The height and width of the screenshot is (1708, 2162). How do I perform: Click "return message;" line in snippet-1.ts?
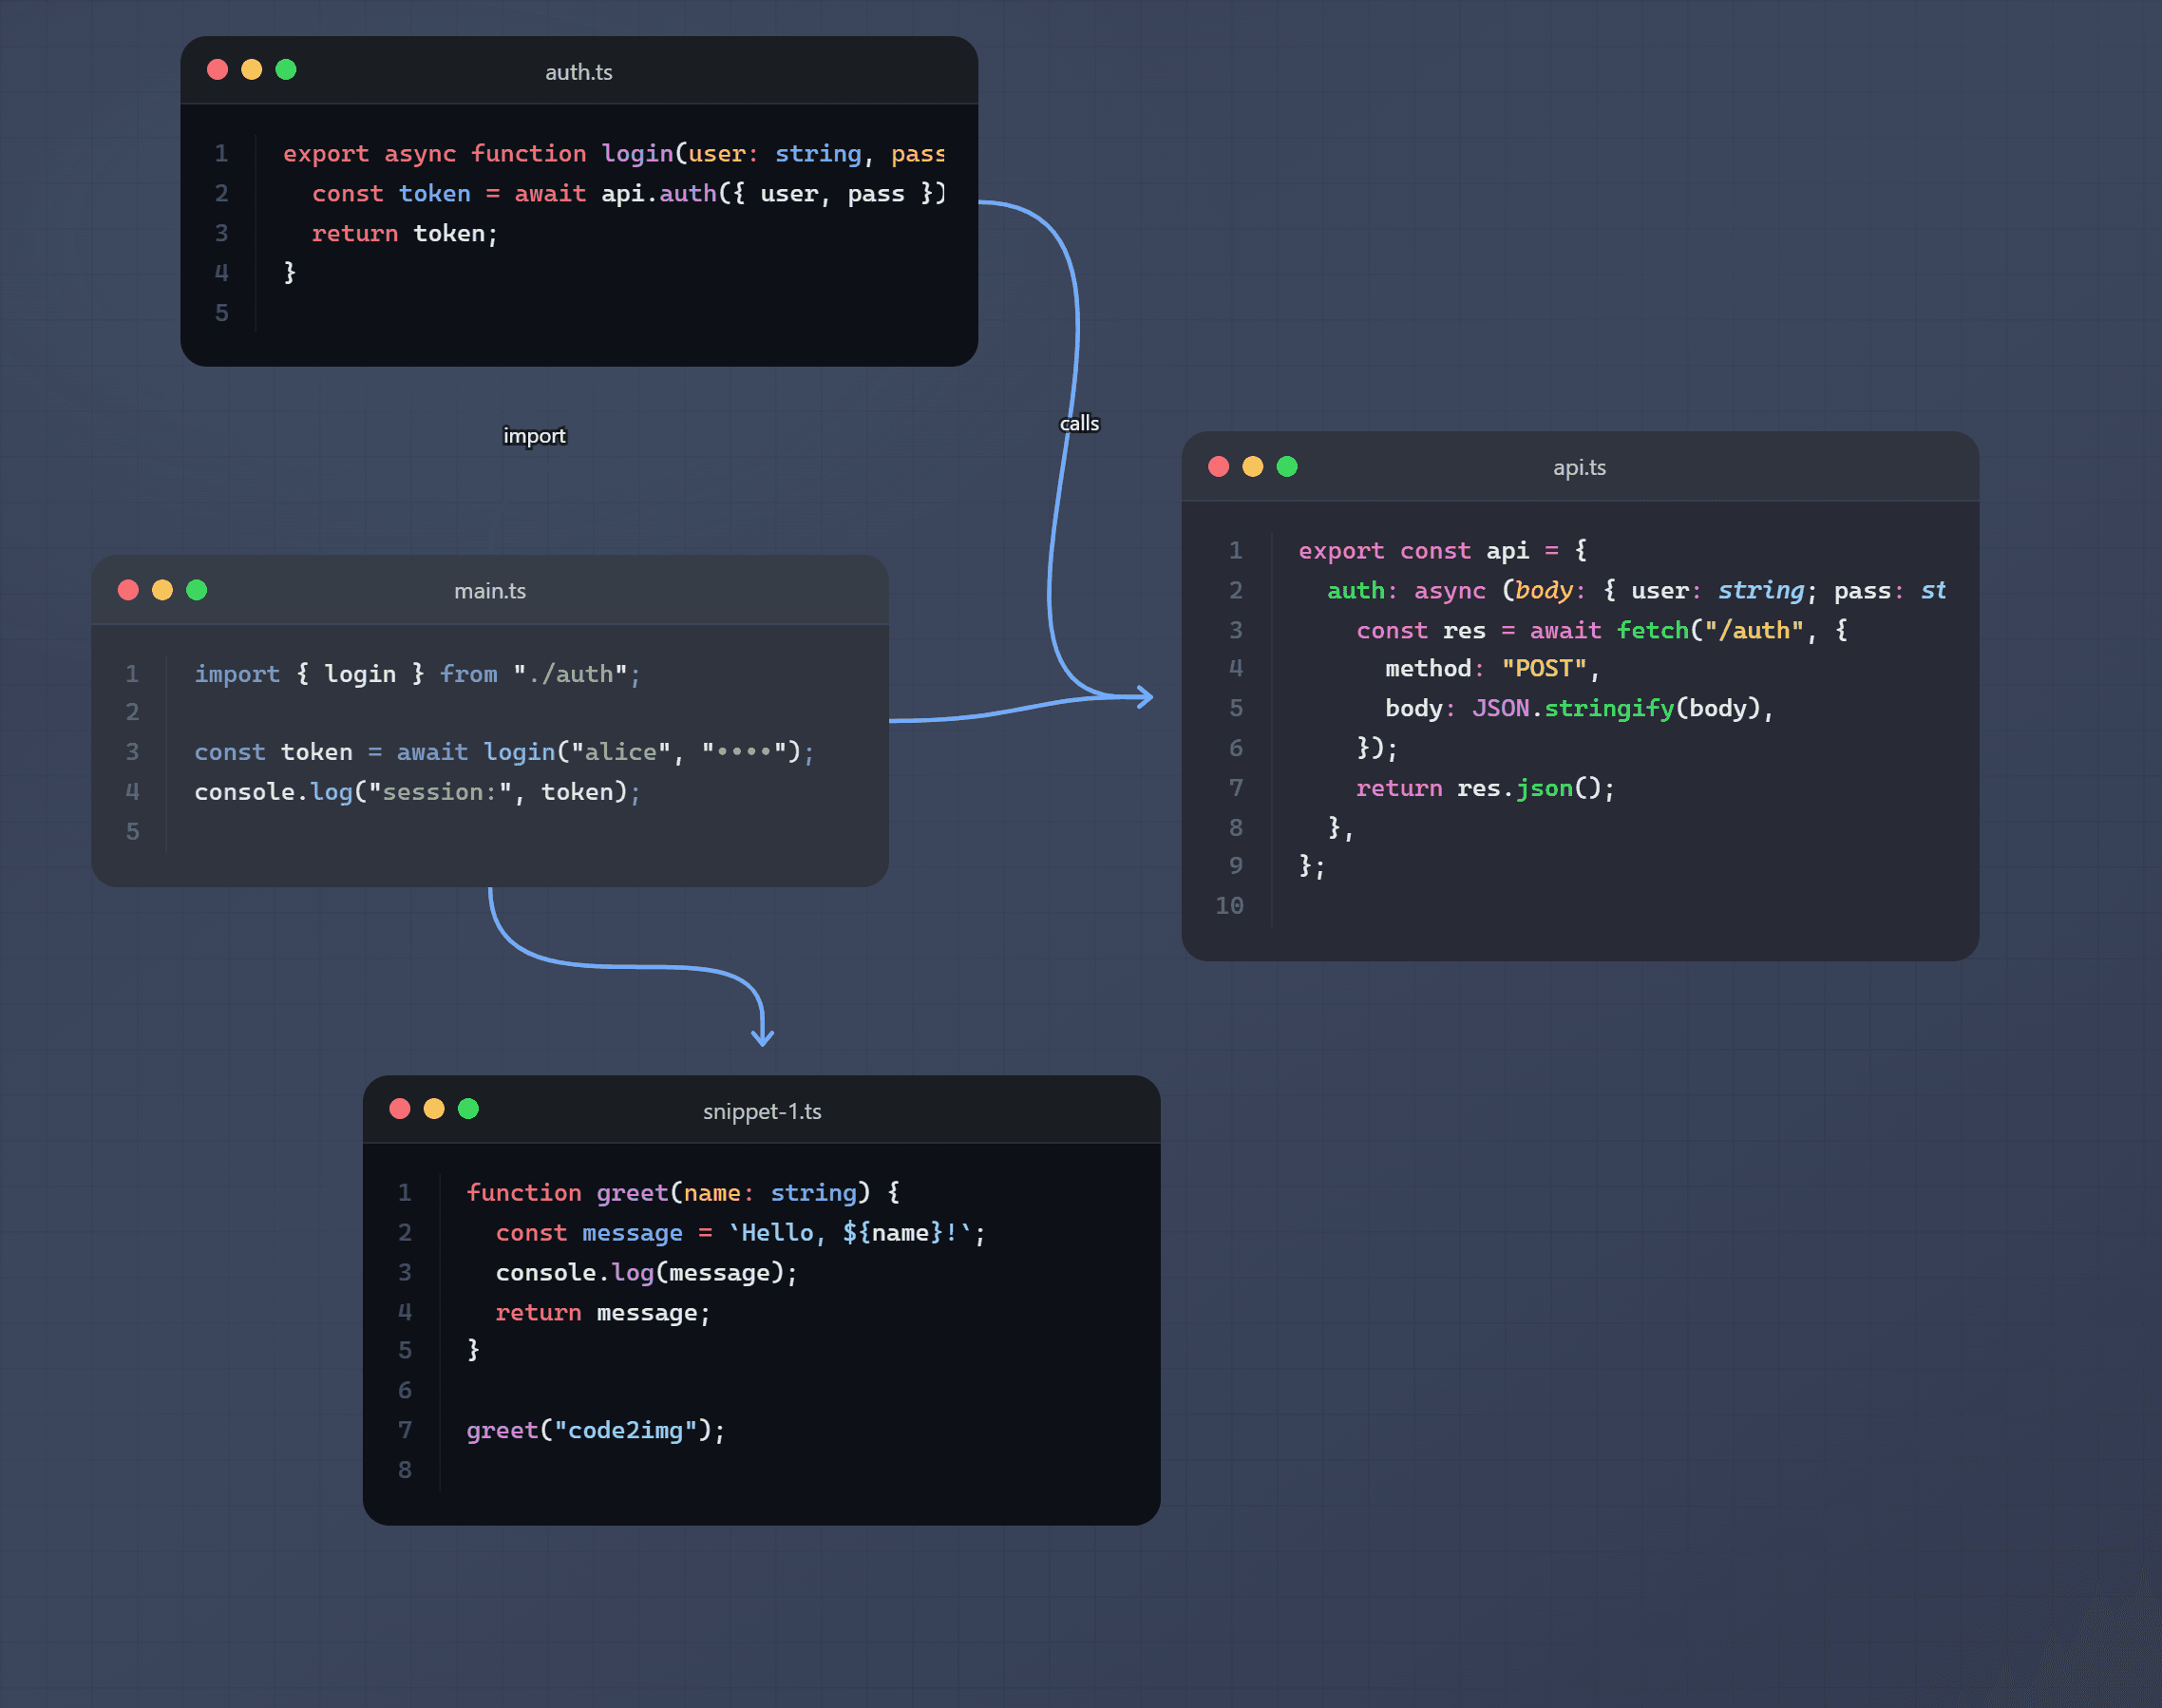603,1313
